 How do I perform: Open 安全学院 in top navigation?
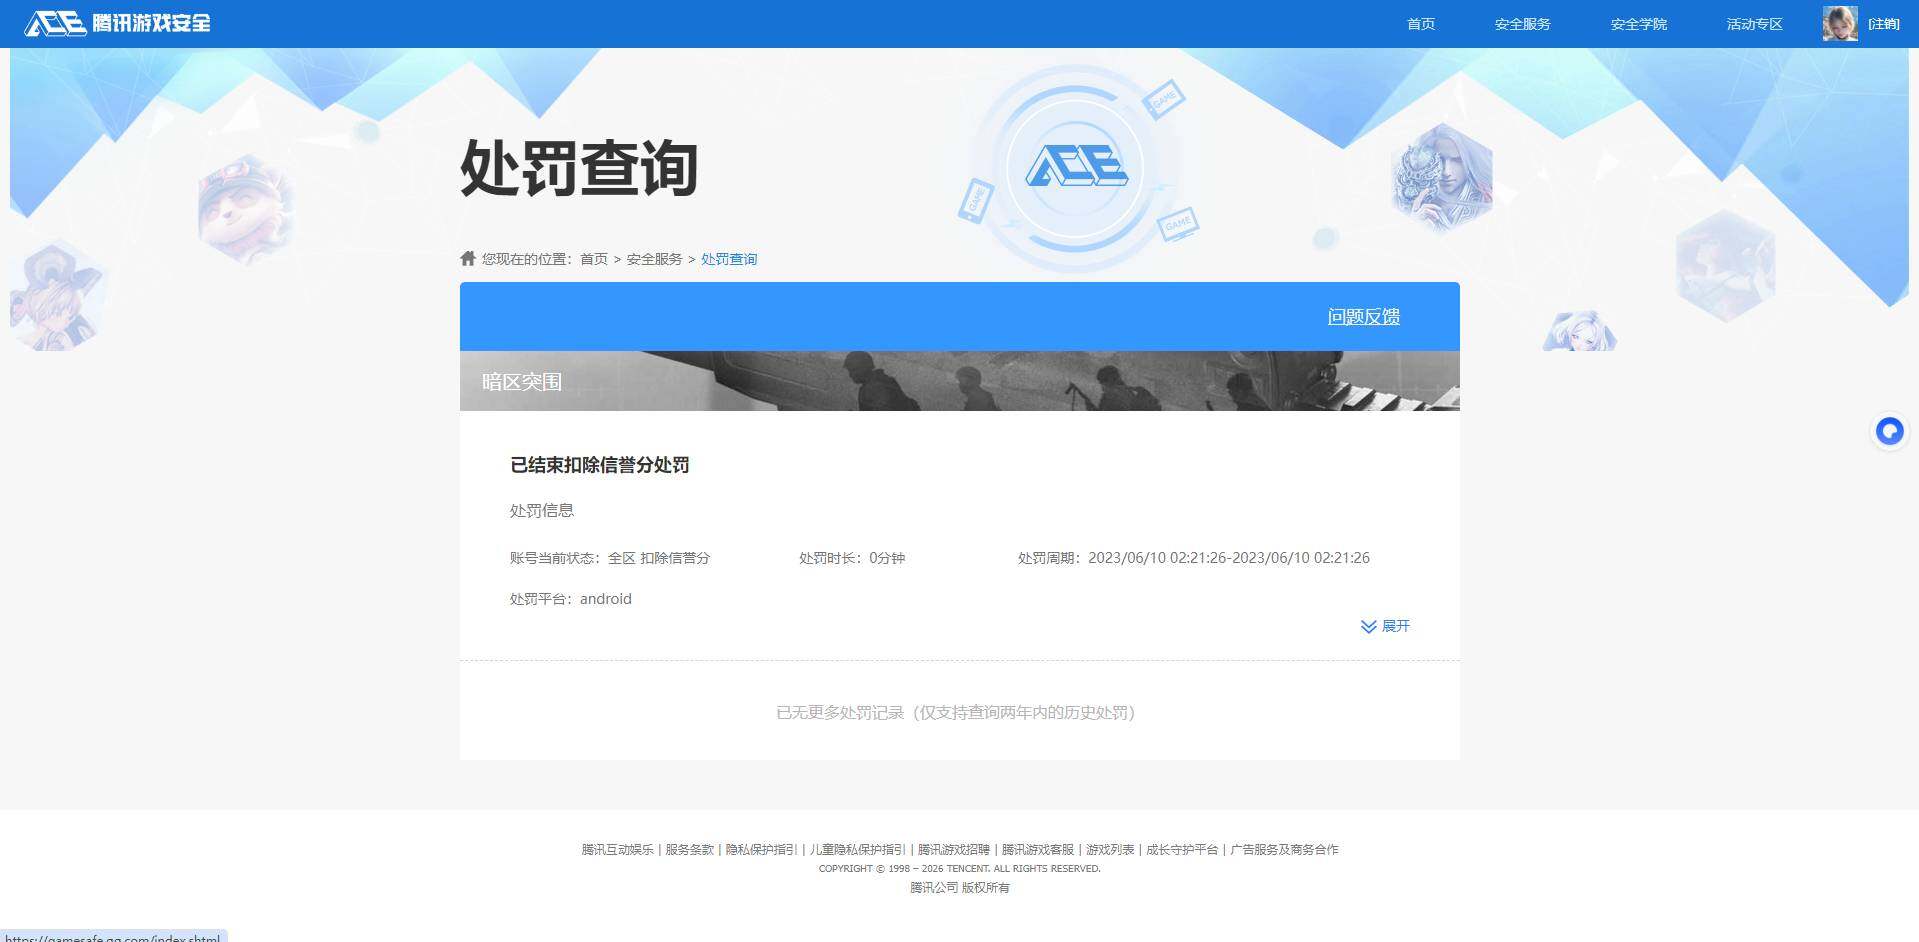(x=1638, y=24)
